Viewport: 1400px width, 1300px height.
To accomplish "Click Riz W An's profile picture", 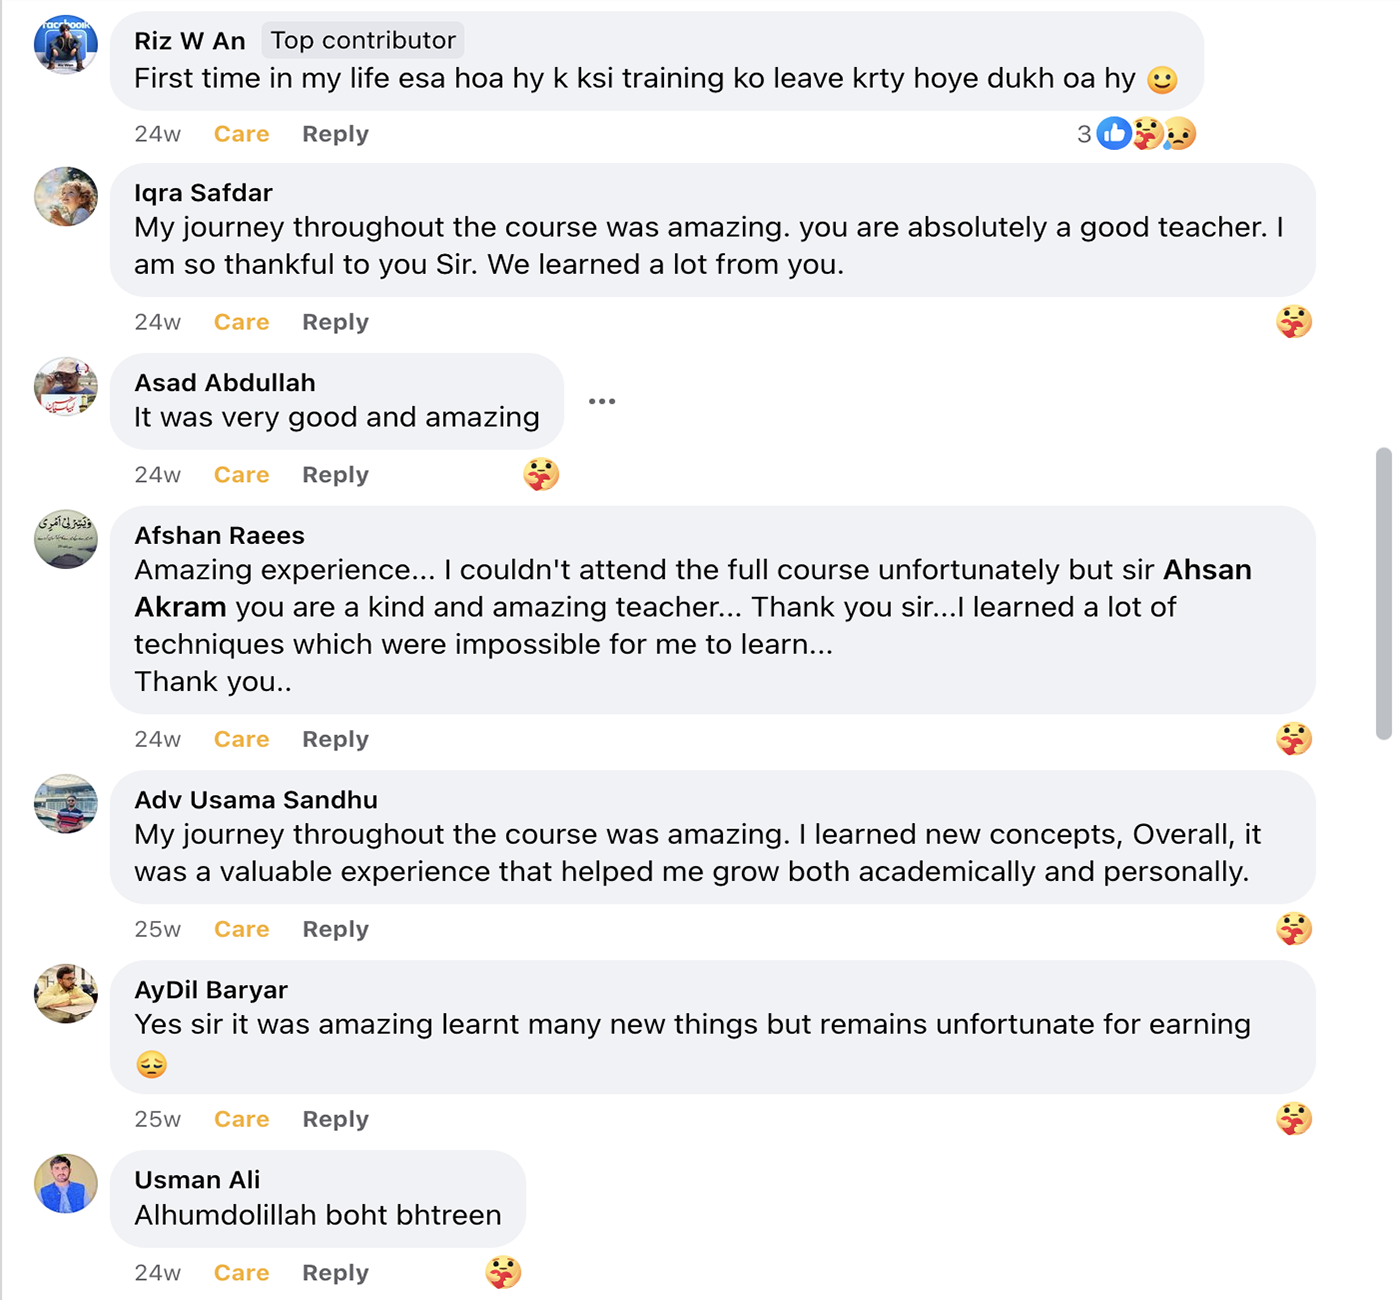I will tap(66, 44).
